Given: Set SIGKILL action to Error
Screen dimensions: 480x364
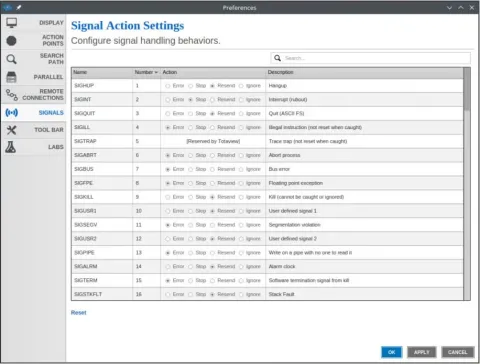Looking at the screenshot, I should point(168,197).
